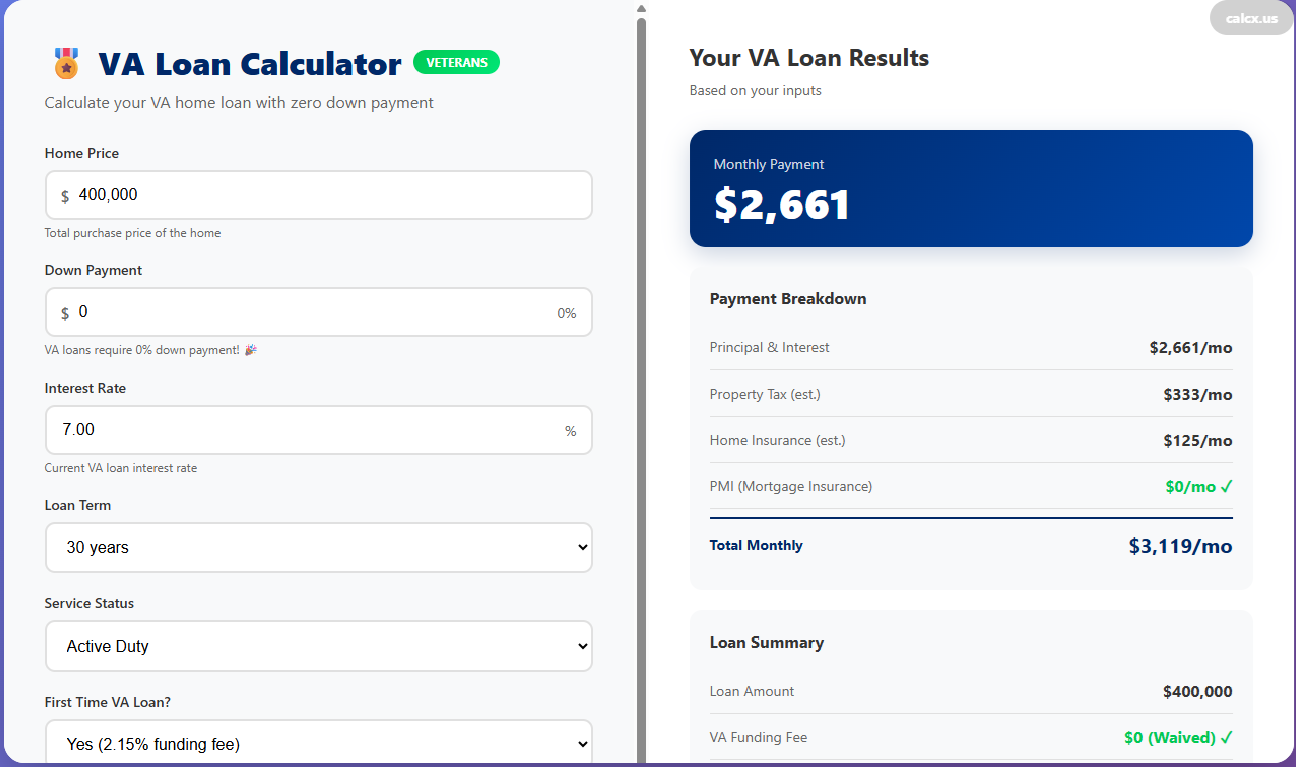Click the calcx.us watermark badge
1296x767 pixels.
pos(1251,17)
